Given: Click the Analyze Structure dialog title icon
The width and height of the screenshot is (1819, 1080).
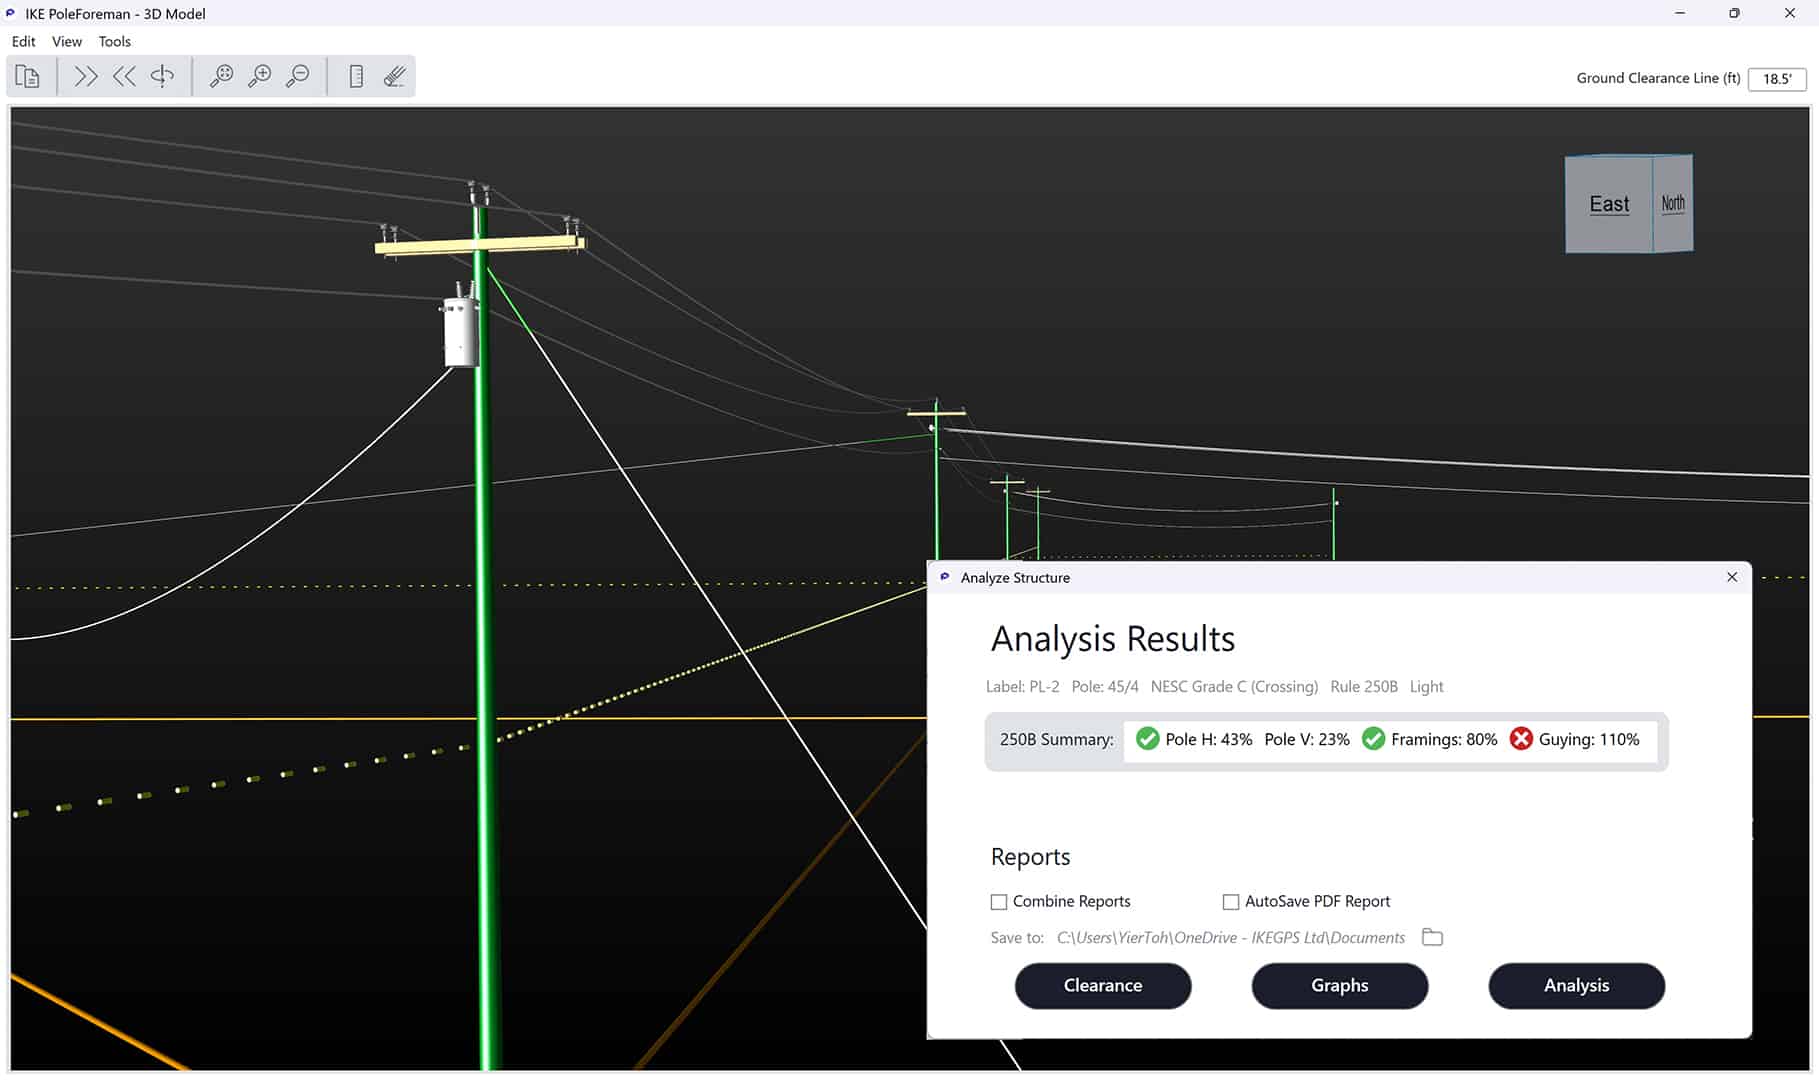Looking at the screenshot, I should click(945, 577).
